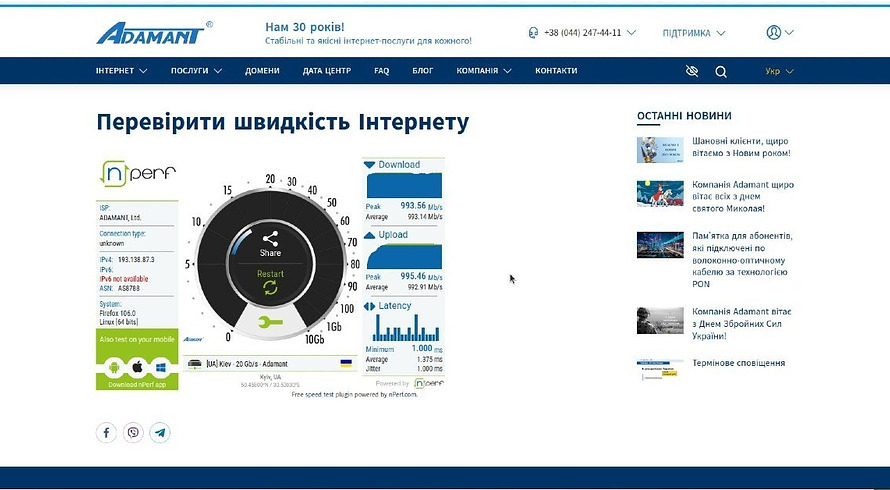Open news з Днем Збройних Сил
This screenshot has width=890, height=490.
[741, 324]
